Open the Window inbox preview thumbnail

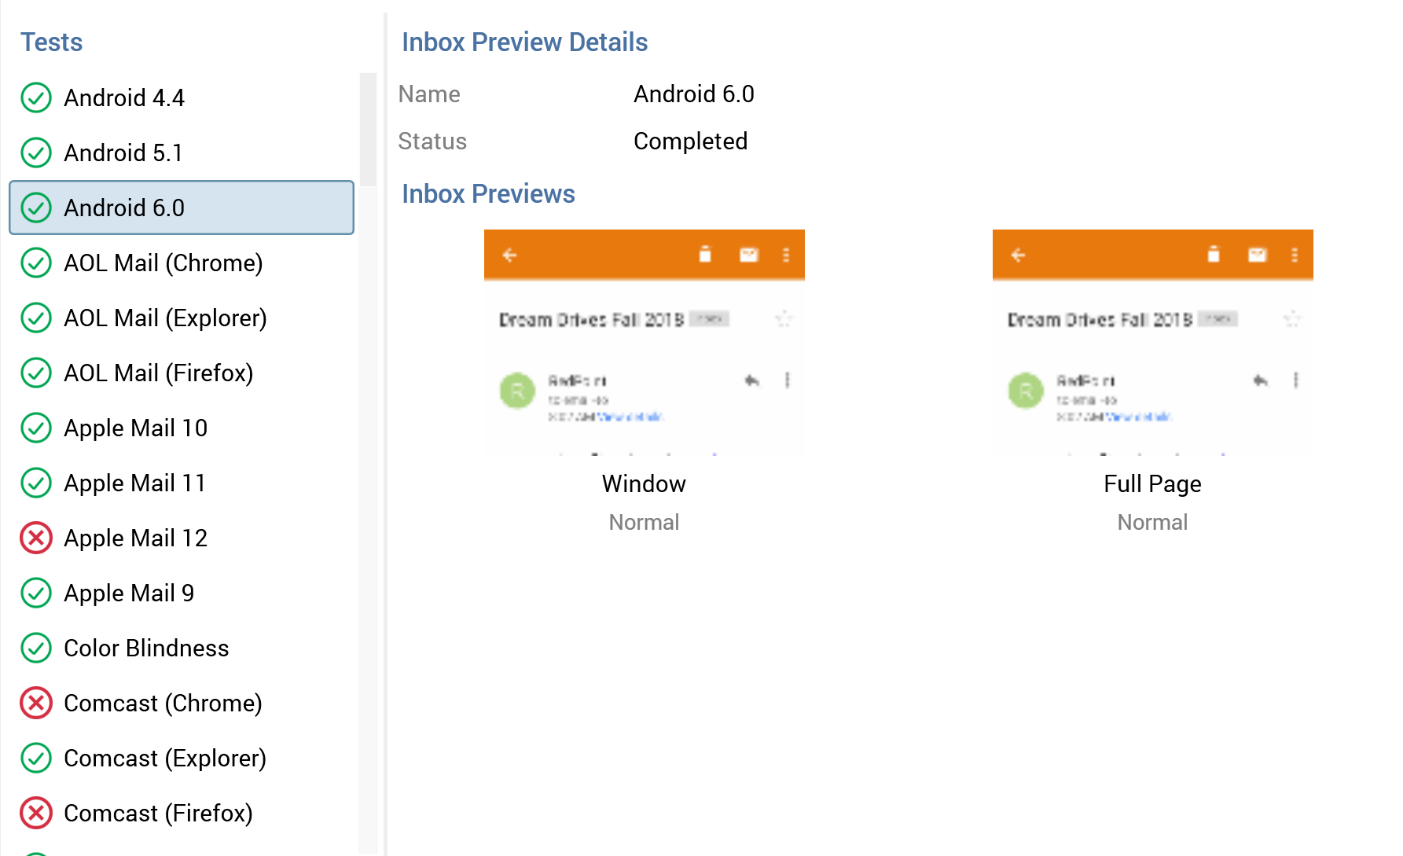(x=644, y=342)
